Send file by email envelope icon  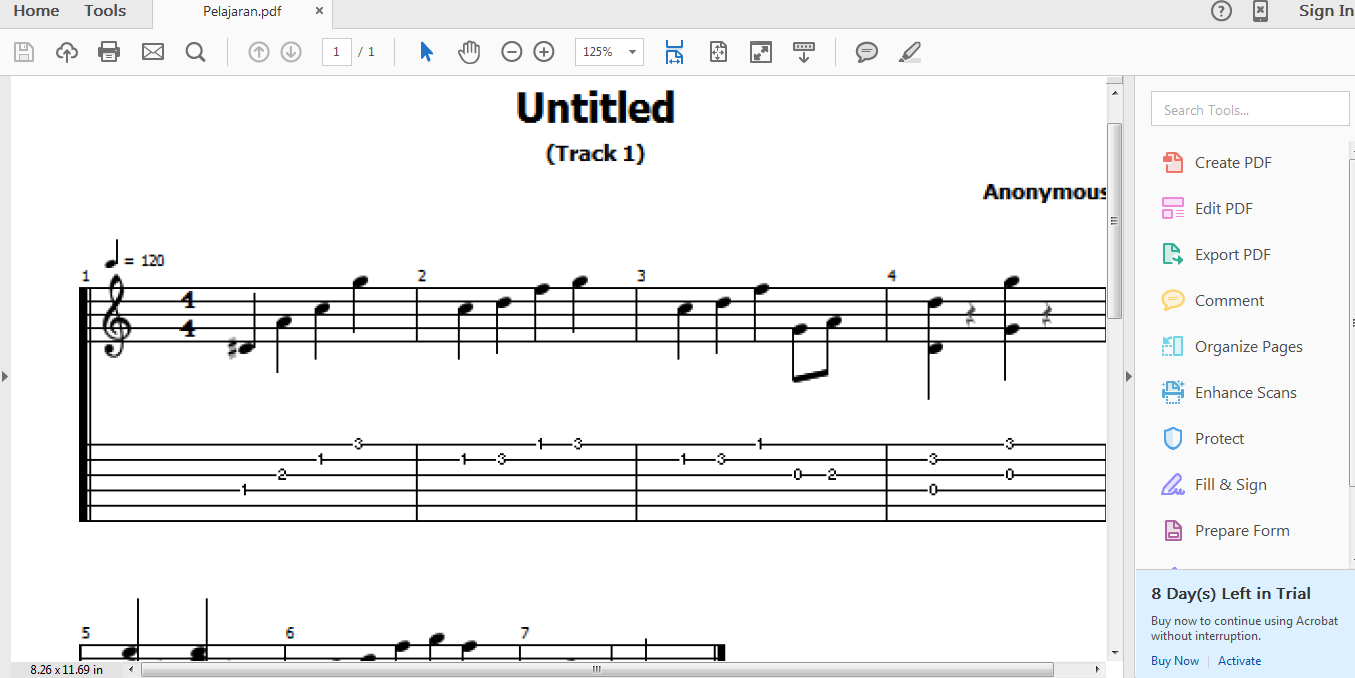153,52
